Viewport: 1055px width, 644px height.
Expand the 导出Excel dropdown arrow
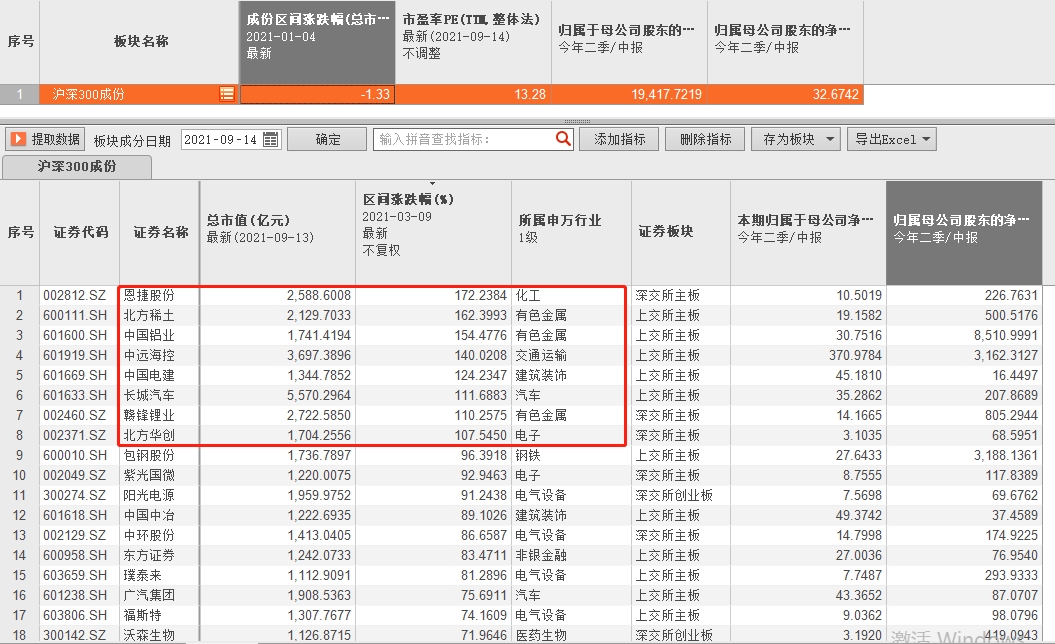point(926,139)
